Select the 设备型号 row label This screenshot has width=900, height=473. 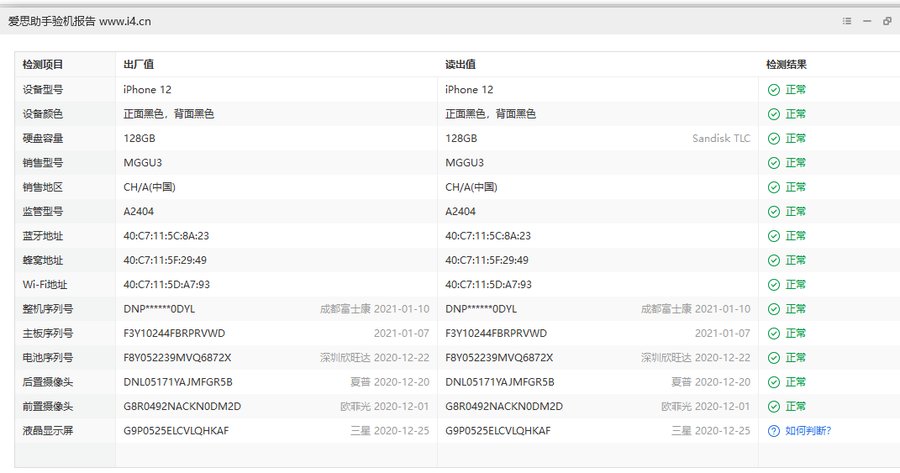point(42,90)
